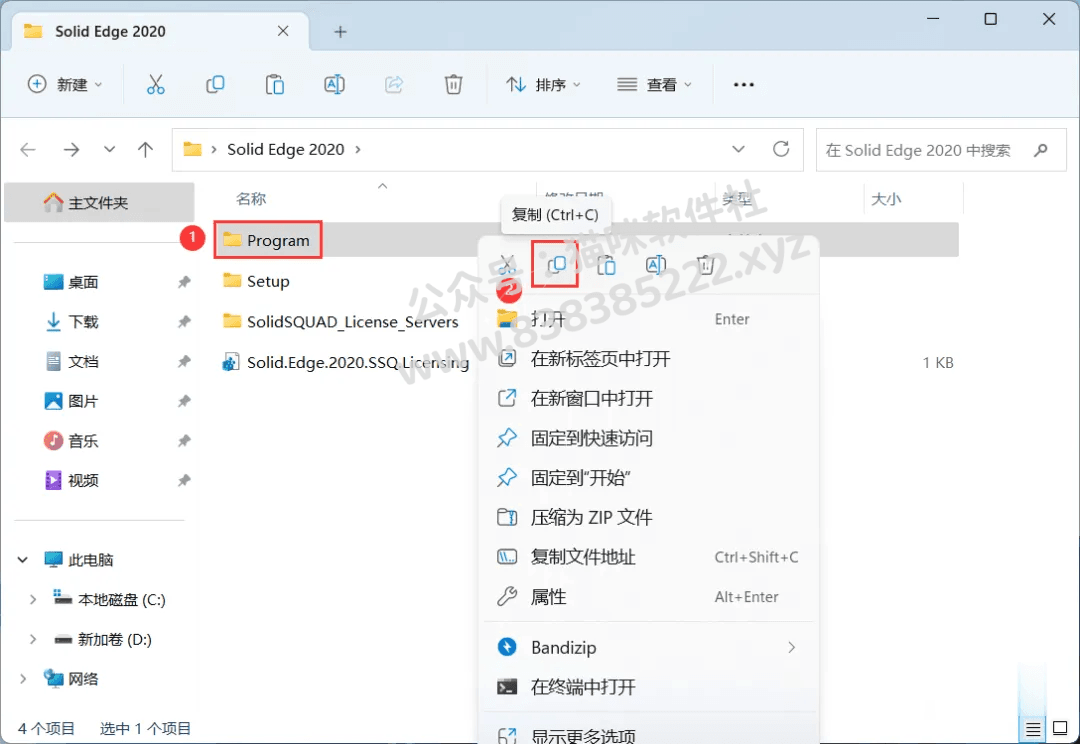The width and height of the screenshot is (1080, 744).
Task: Click the toolbar Delete trash icon
Action: point(453,85)
